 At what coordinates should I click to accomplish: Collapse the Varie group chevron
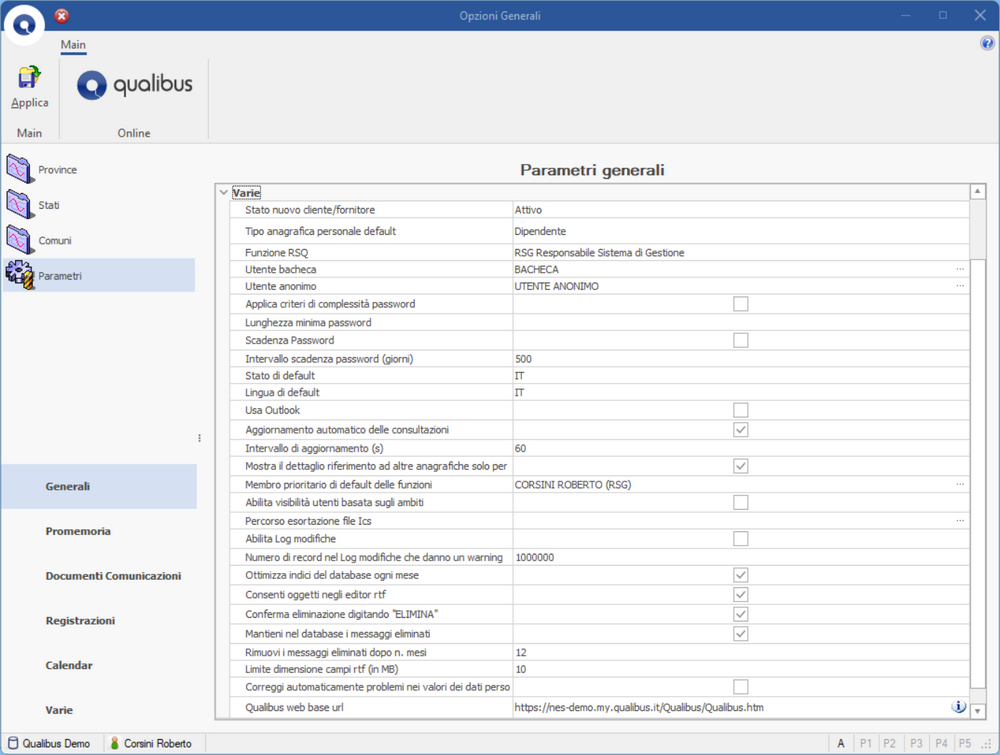pyautogui.click(x=224, y=192)
